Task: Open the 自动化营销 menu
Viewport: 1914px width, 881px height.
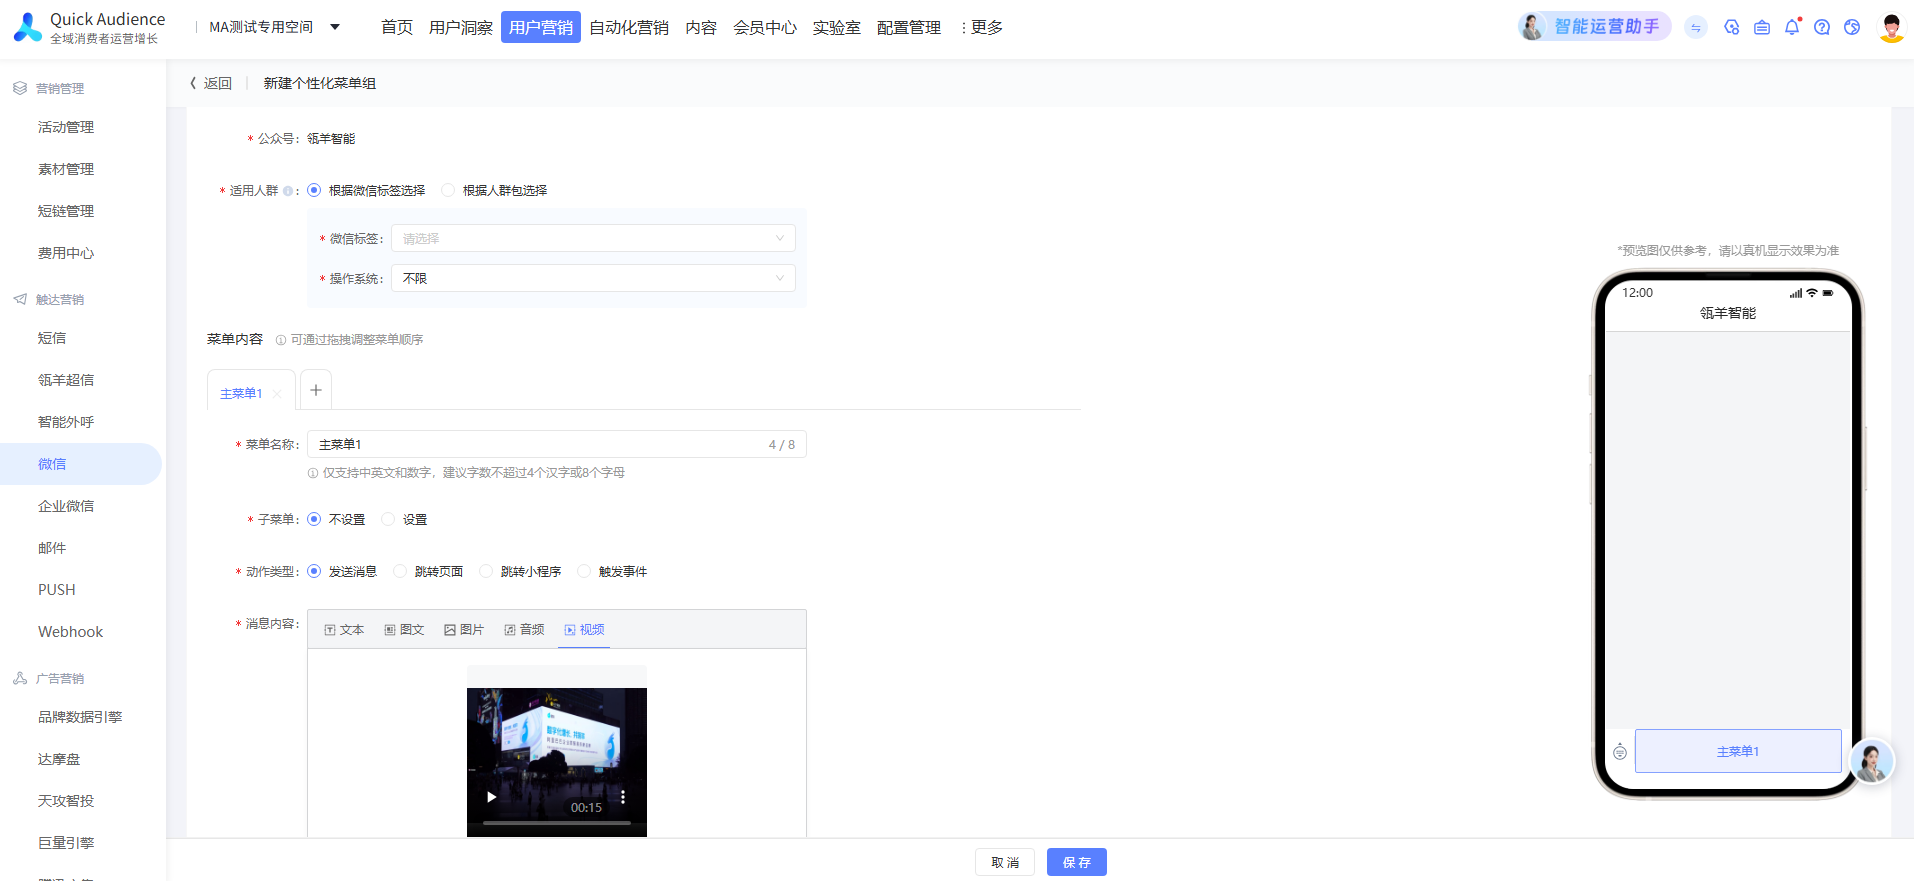Action: click(629, 27)
